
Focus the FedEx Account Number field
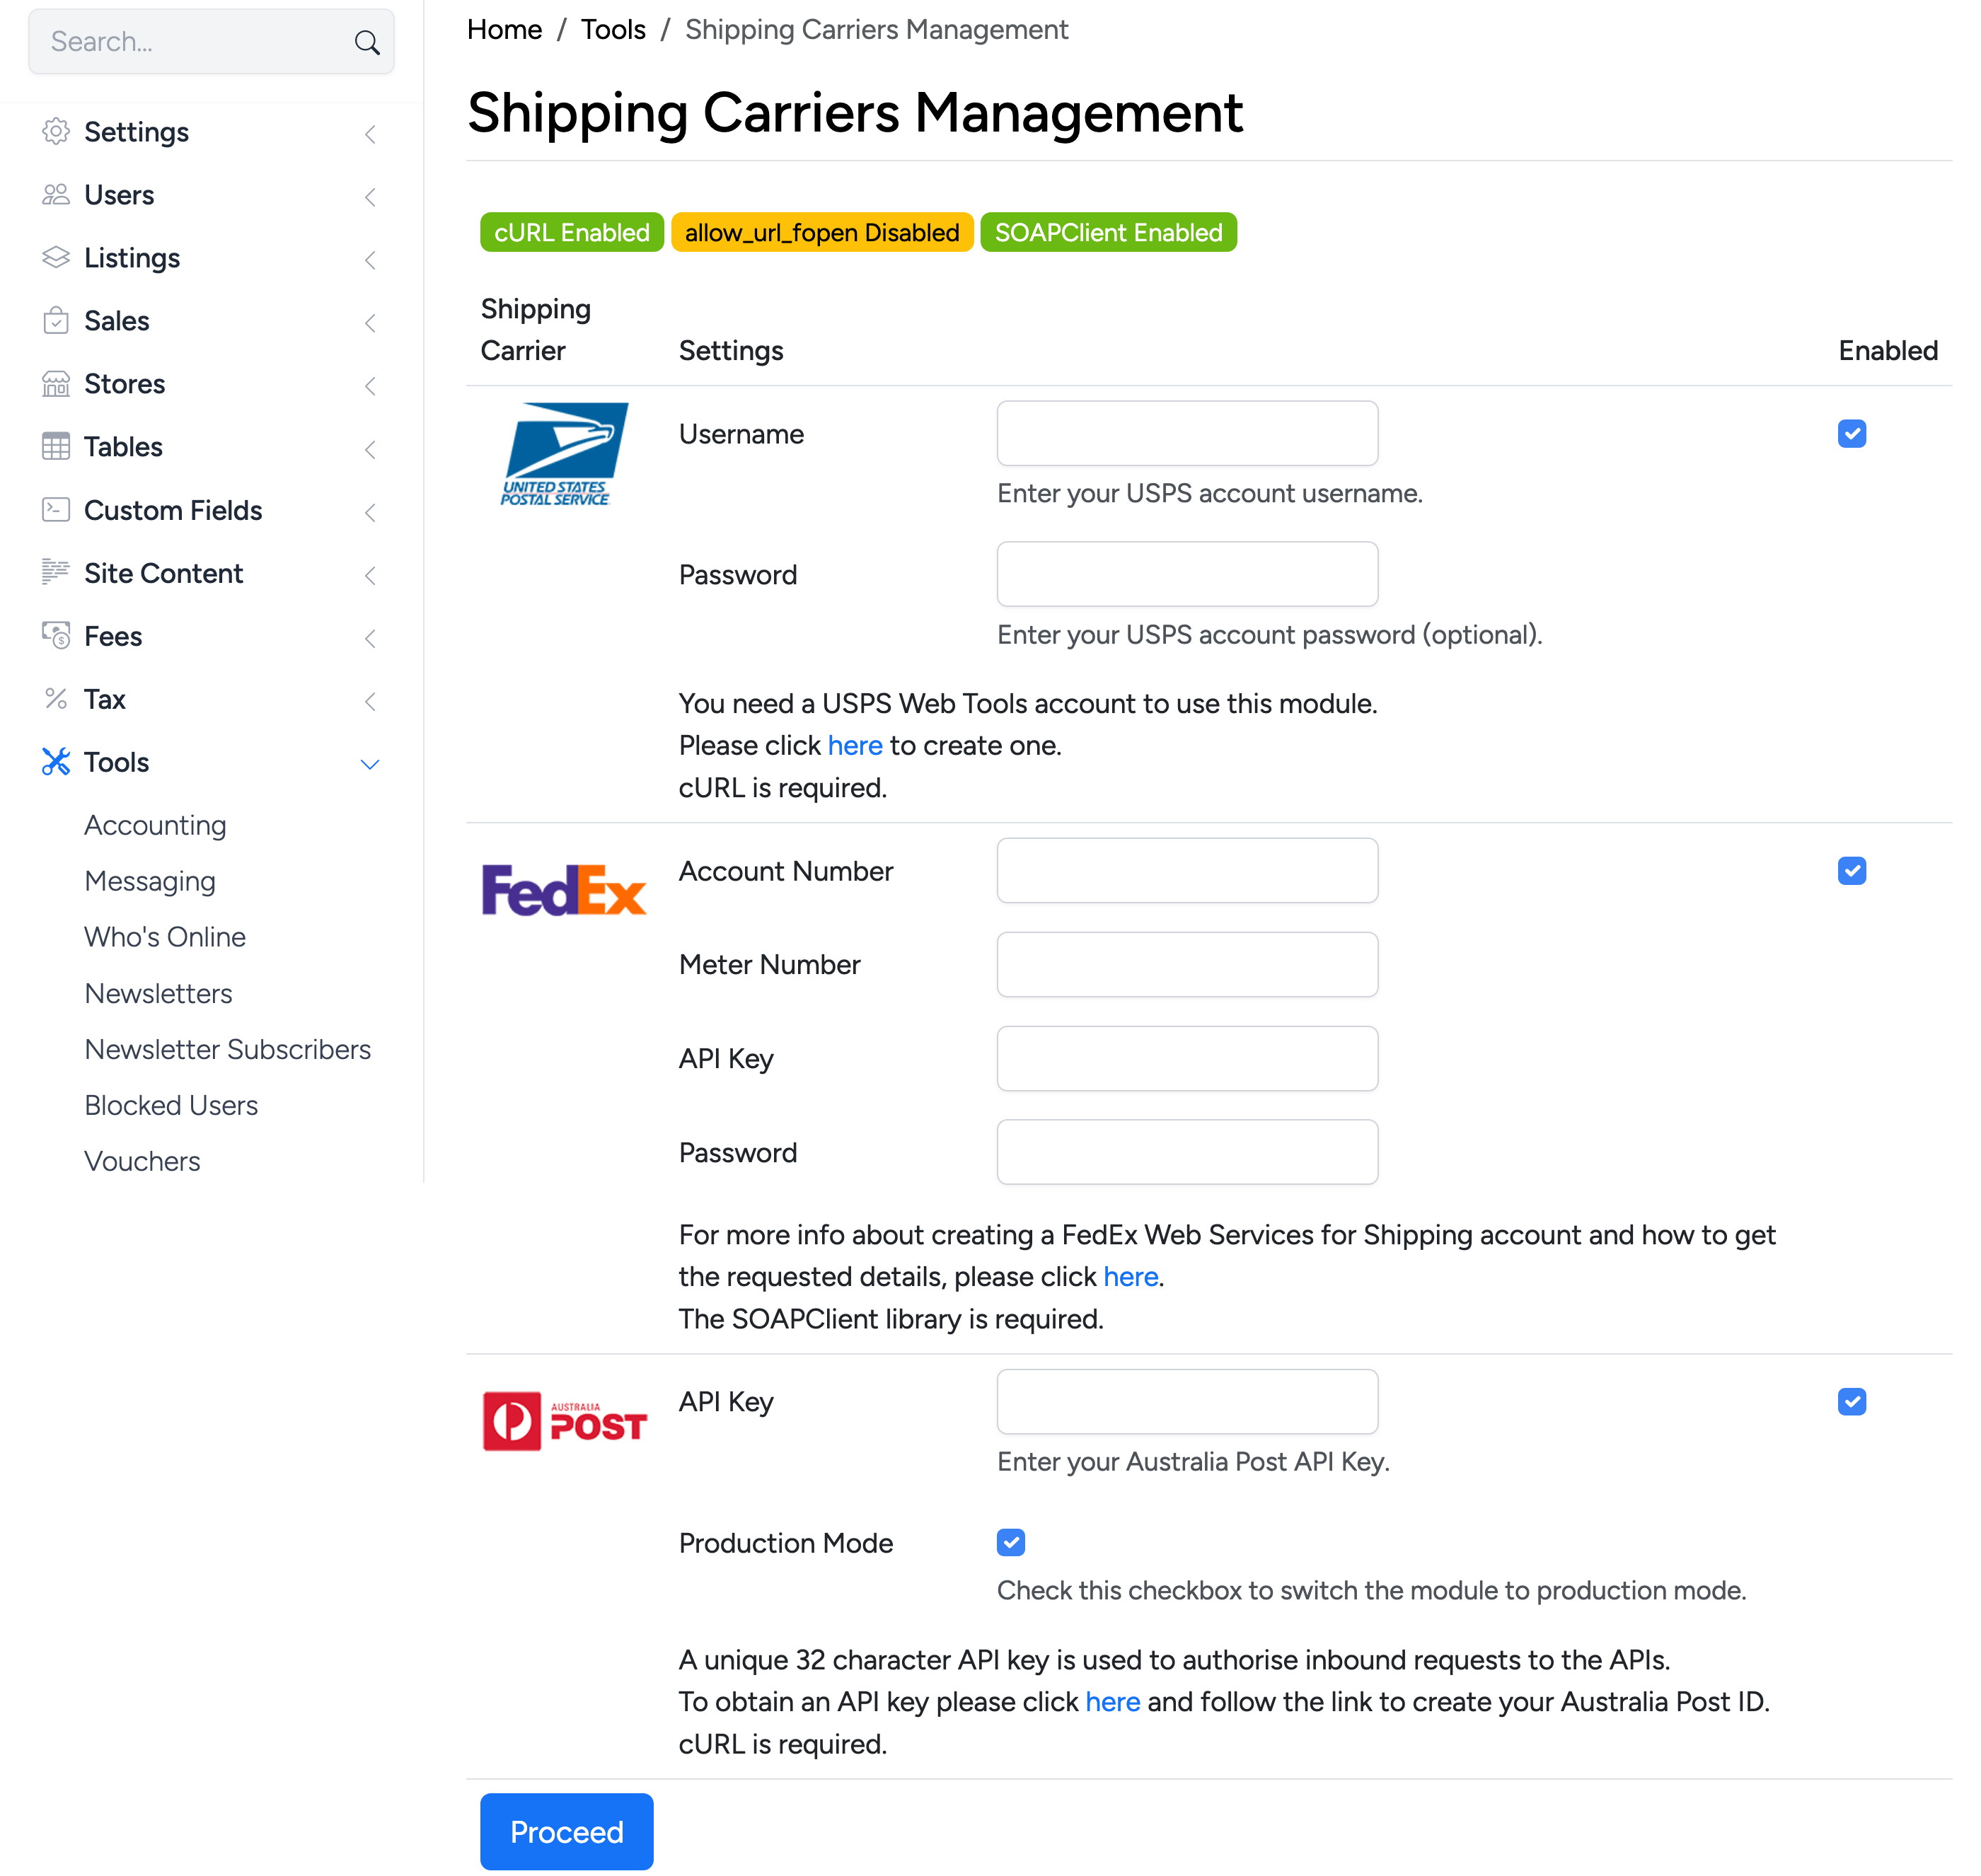click(1187, 870)
